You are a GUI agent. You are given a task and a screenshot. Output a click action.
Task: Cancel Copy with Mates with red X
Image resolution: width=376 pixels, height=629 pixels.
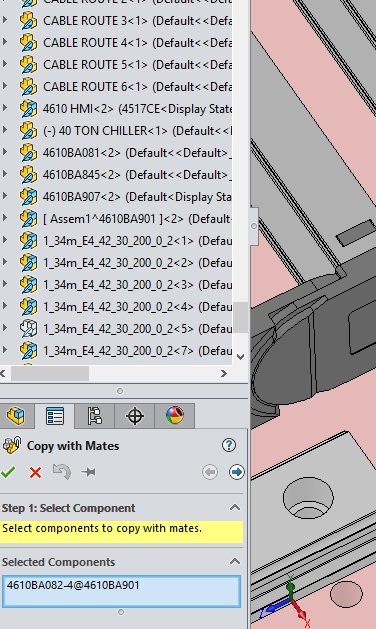[35, 473]
